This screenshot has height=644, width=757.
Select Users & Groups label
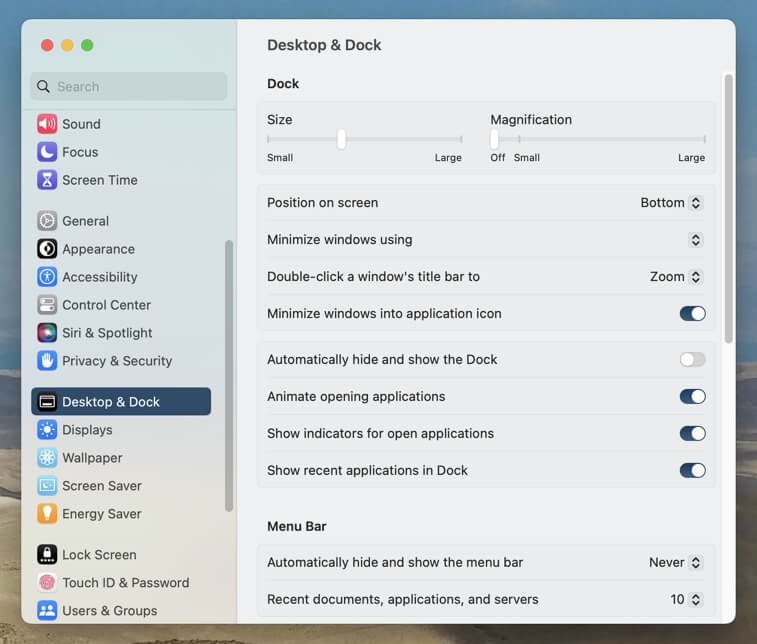[x=110, y=611]
